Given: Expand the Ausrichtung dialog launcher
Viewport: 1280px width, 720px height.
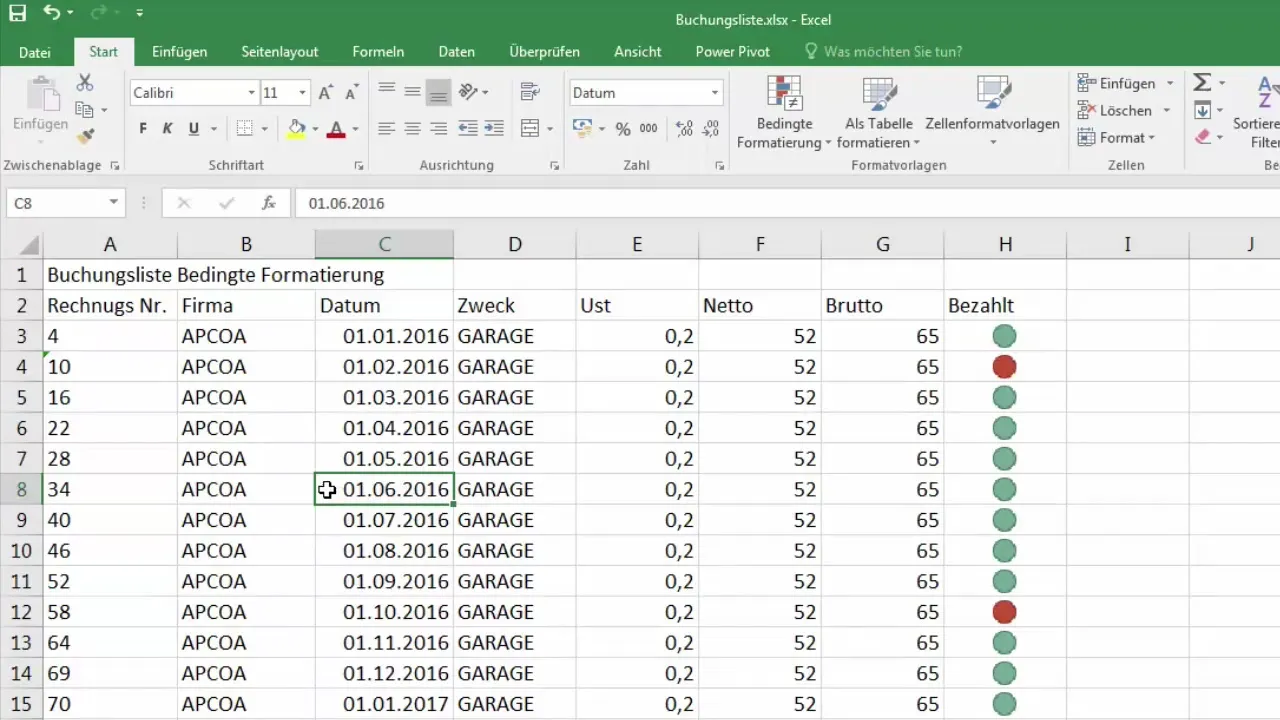Looking at the screenshot, I should (555, 166).
